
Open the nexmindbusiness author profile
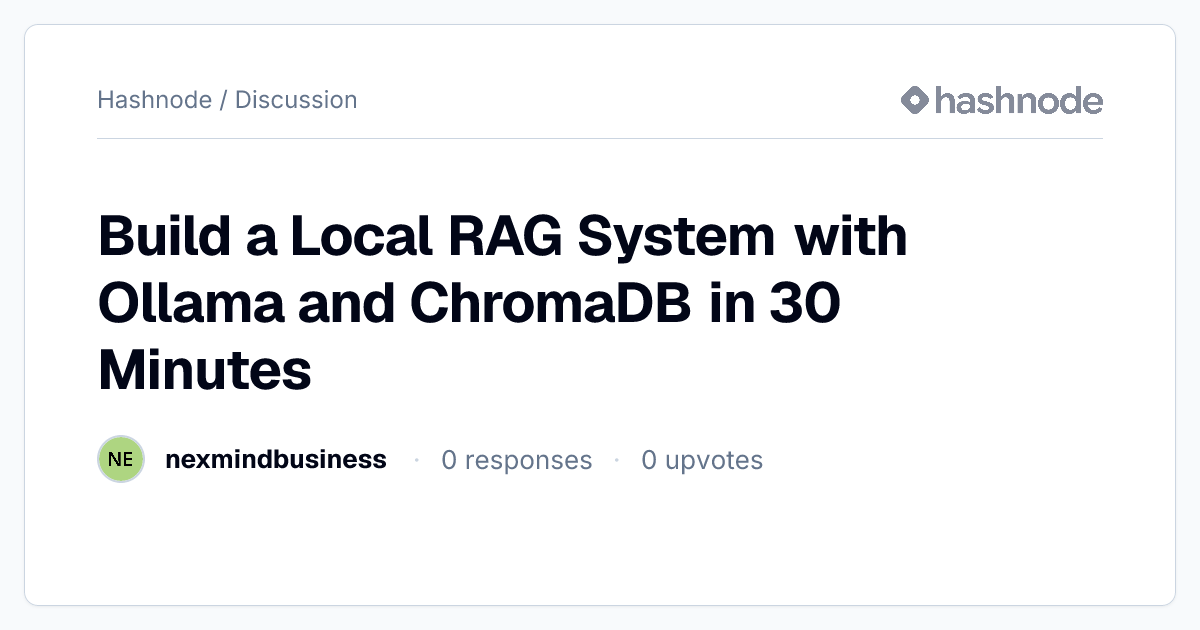(276, 460)
